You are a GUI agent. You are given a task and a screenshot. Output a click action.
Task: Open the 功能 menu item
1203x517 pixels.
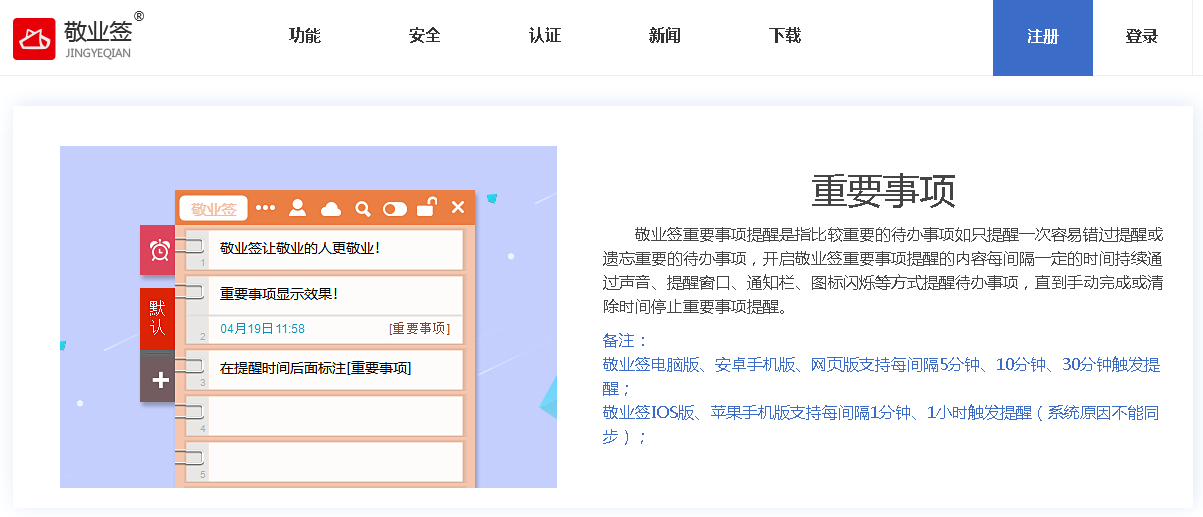coord(305,36)
